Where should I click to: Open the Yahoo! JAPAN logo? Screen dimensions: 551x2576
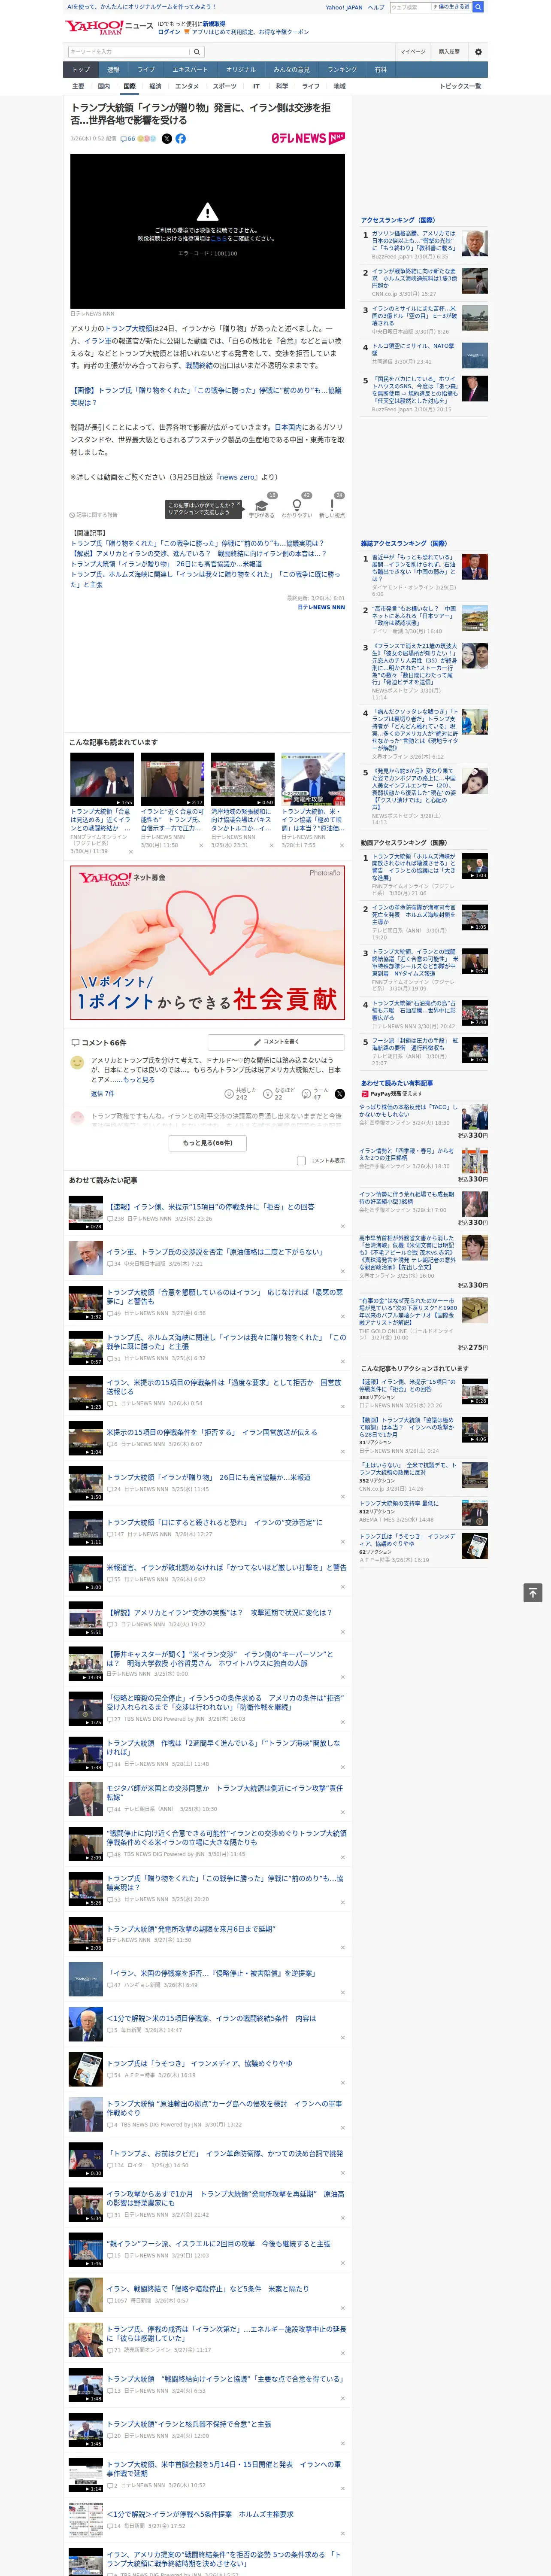click(x=94, y=27)
